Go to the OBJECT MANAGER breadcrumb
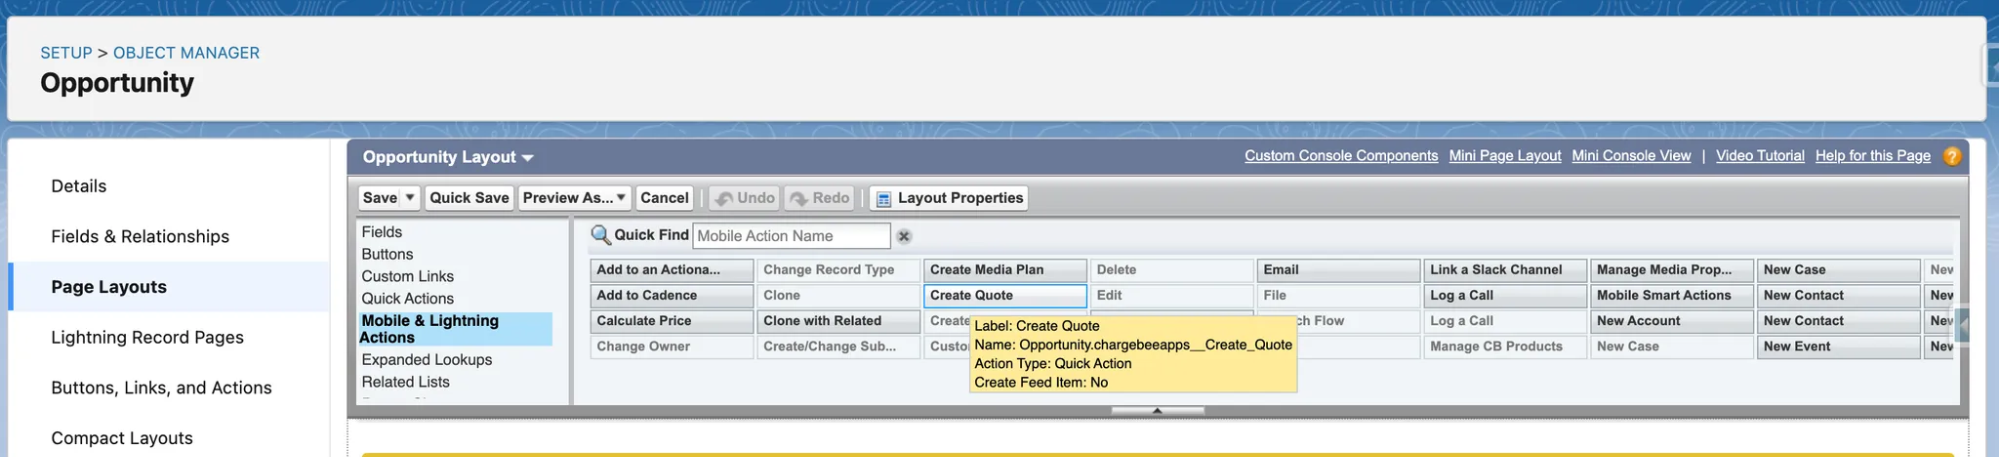This screenshot has height=457, width=1999. point(186,53)
